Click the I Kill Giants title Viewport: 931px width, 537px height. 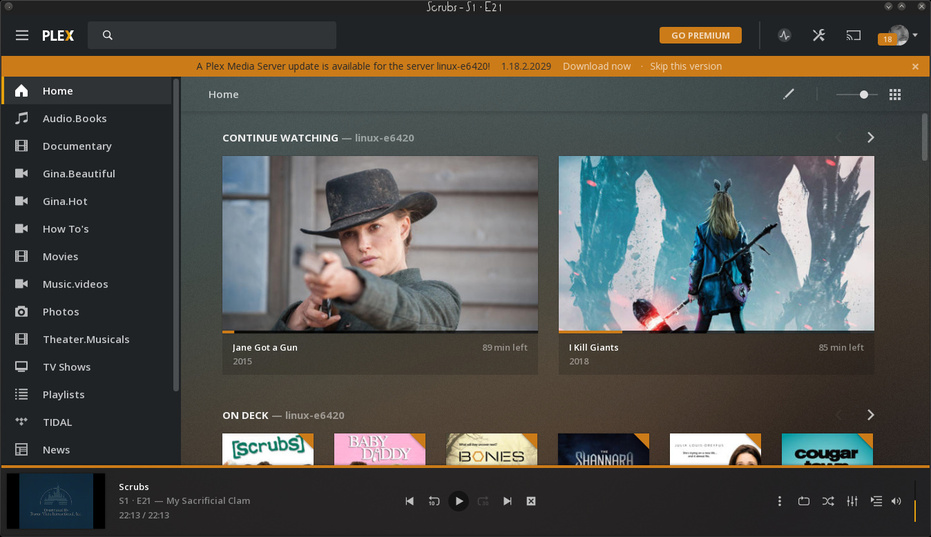point(594,348)
